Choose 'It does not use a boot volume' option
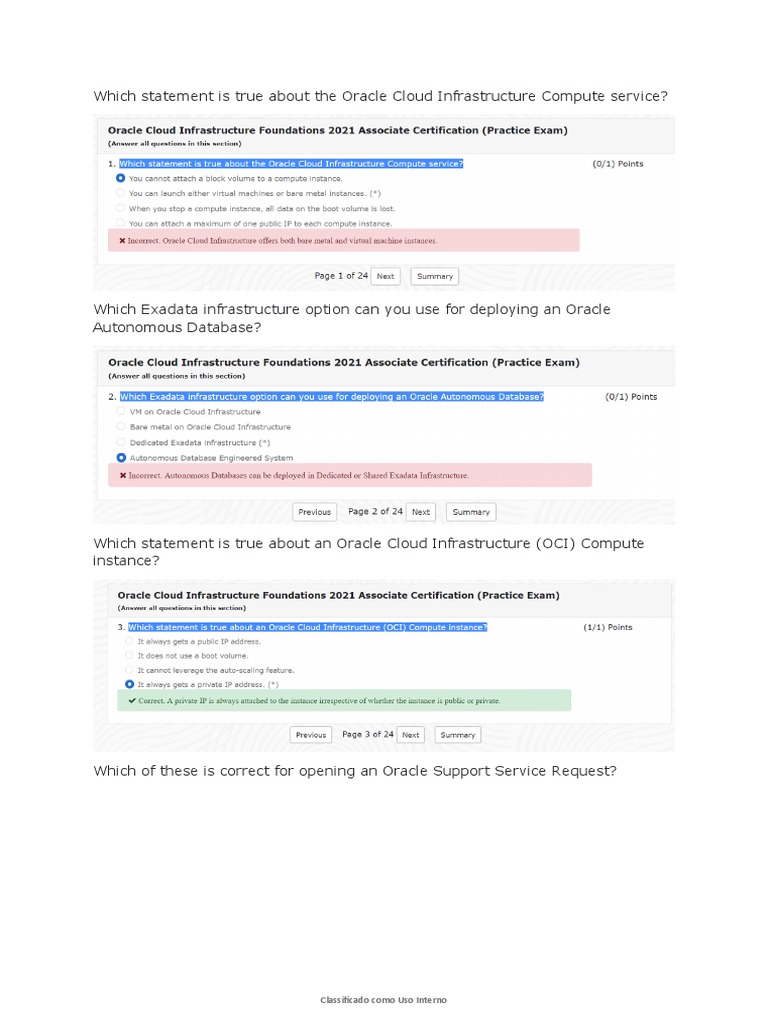768x1024 pixels. pyautogui.click(x=129, y=656)
